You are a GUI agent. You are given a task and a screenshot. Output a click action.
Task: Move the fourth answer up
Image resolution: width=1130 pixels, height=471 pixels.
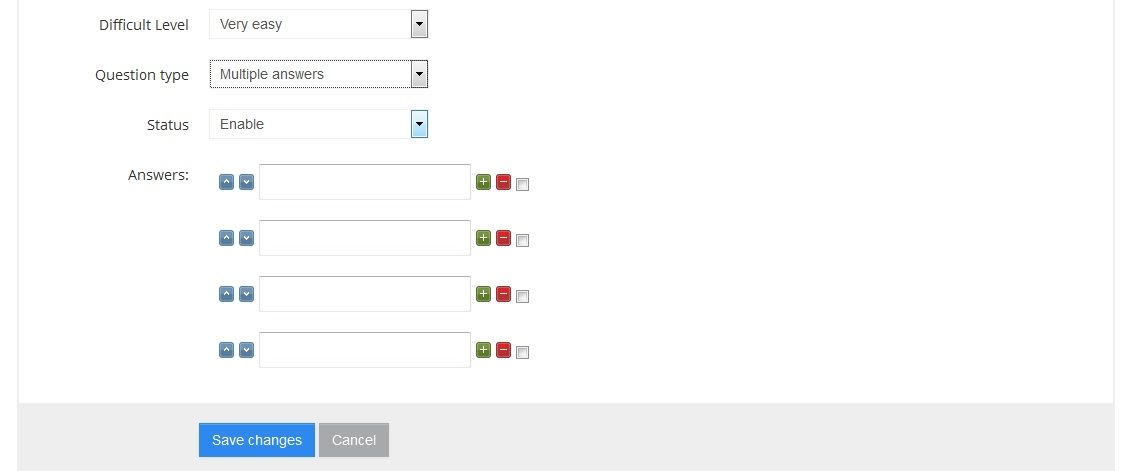226,350
